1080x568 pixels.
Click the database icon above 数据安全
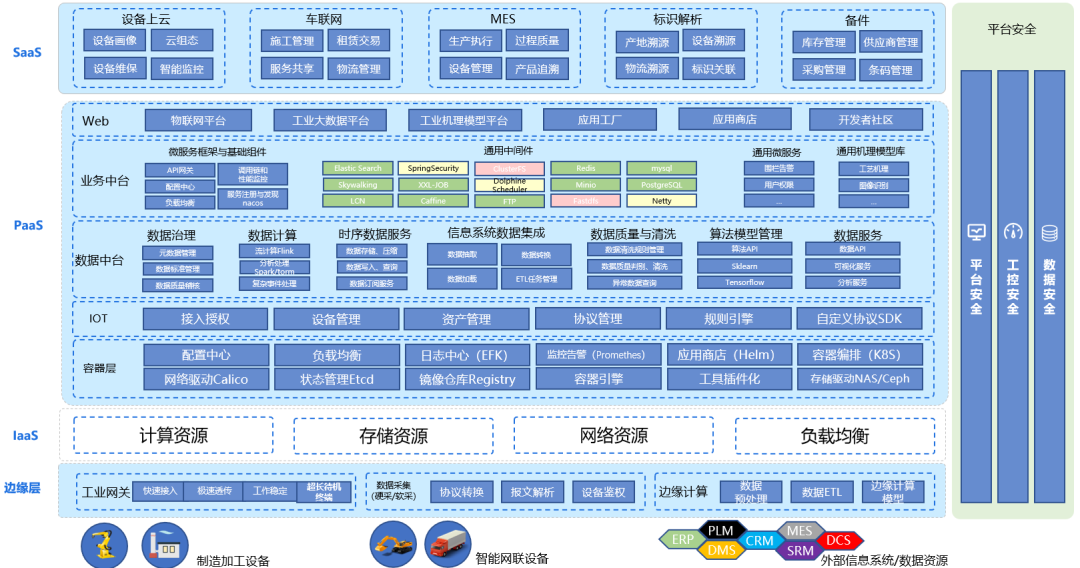click(x=1049, y=233)
